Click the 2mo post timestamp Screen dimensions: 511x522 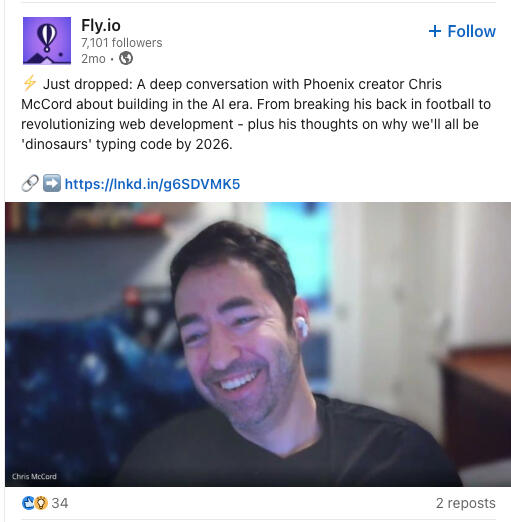click(x=93, y=59)
